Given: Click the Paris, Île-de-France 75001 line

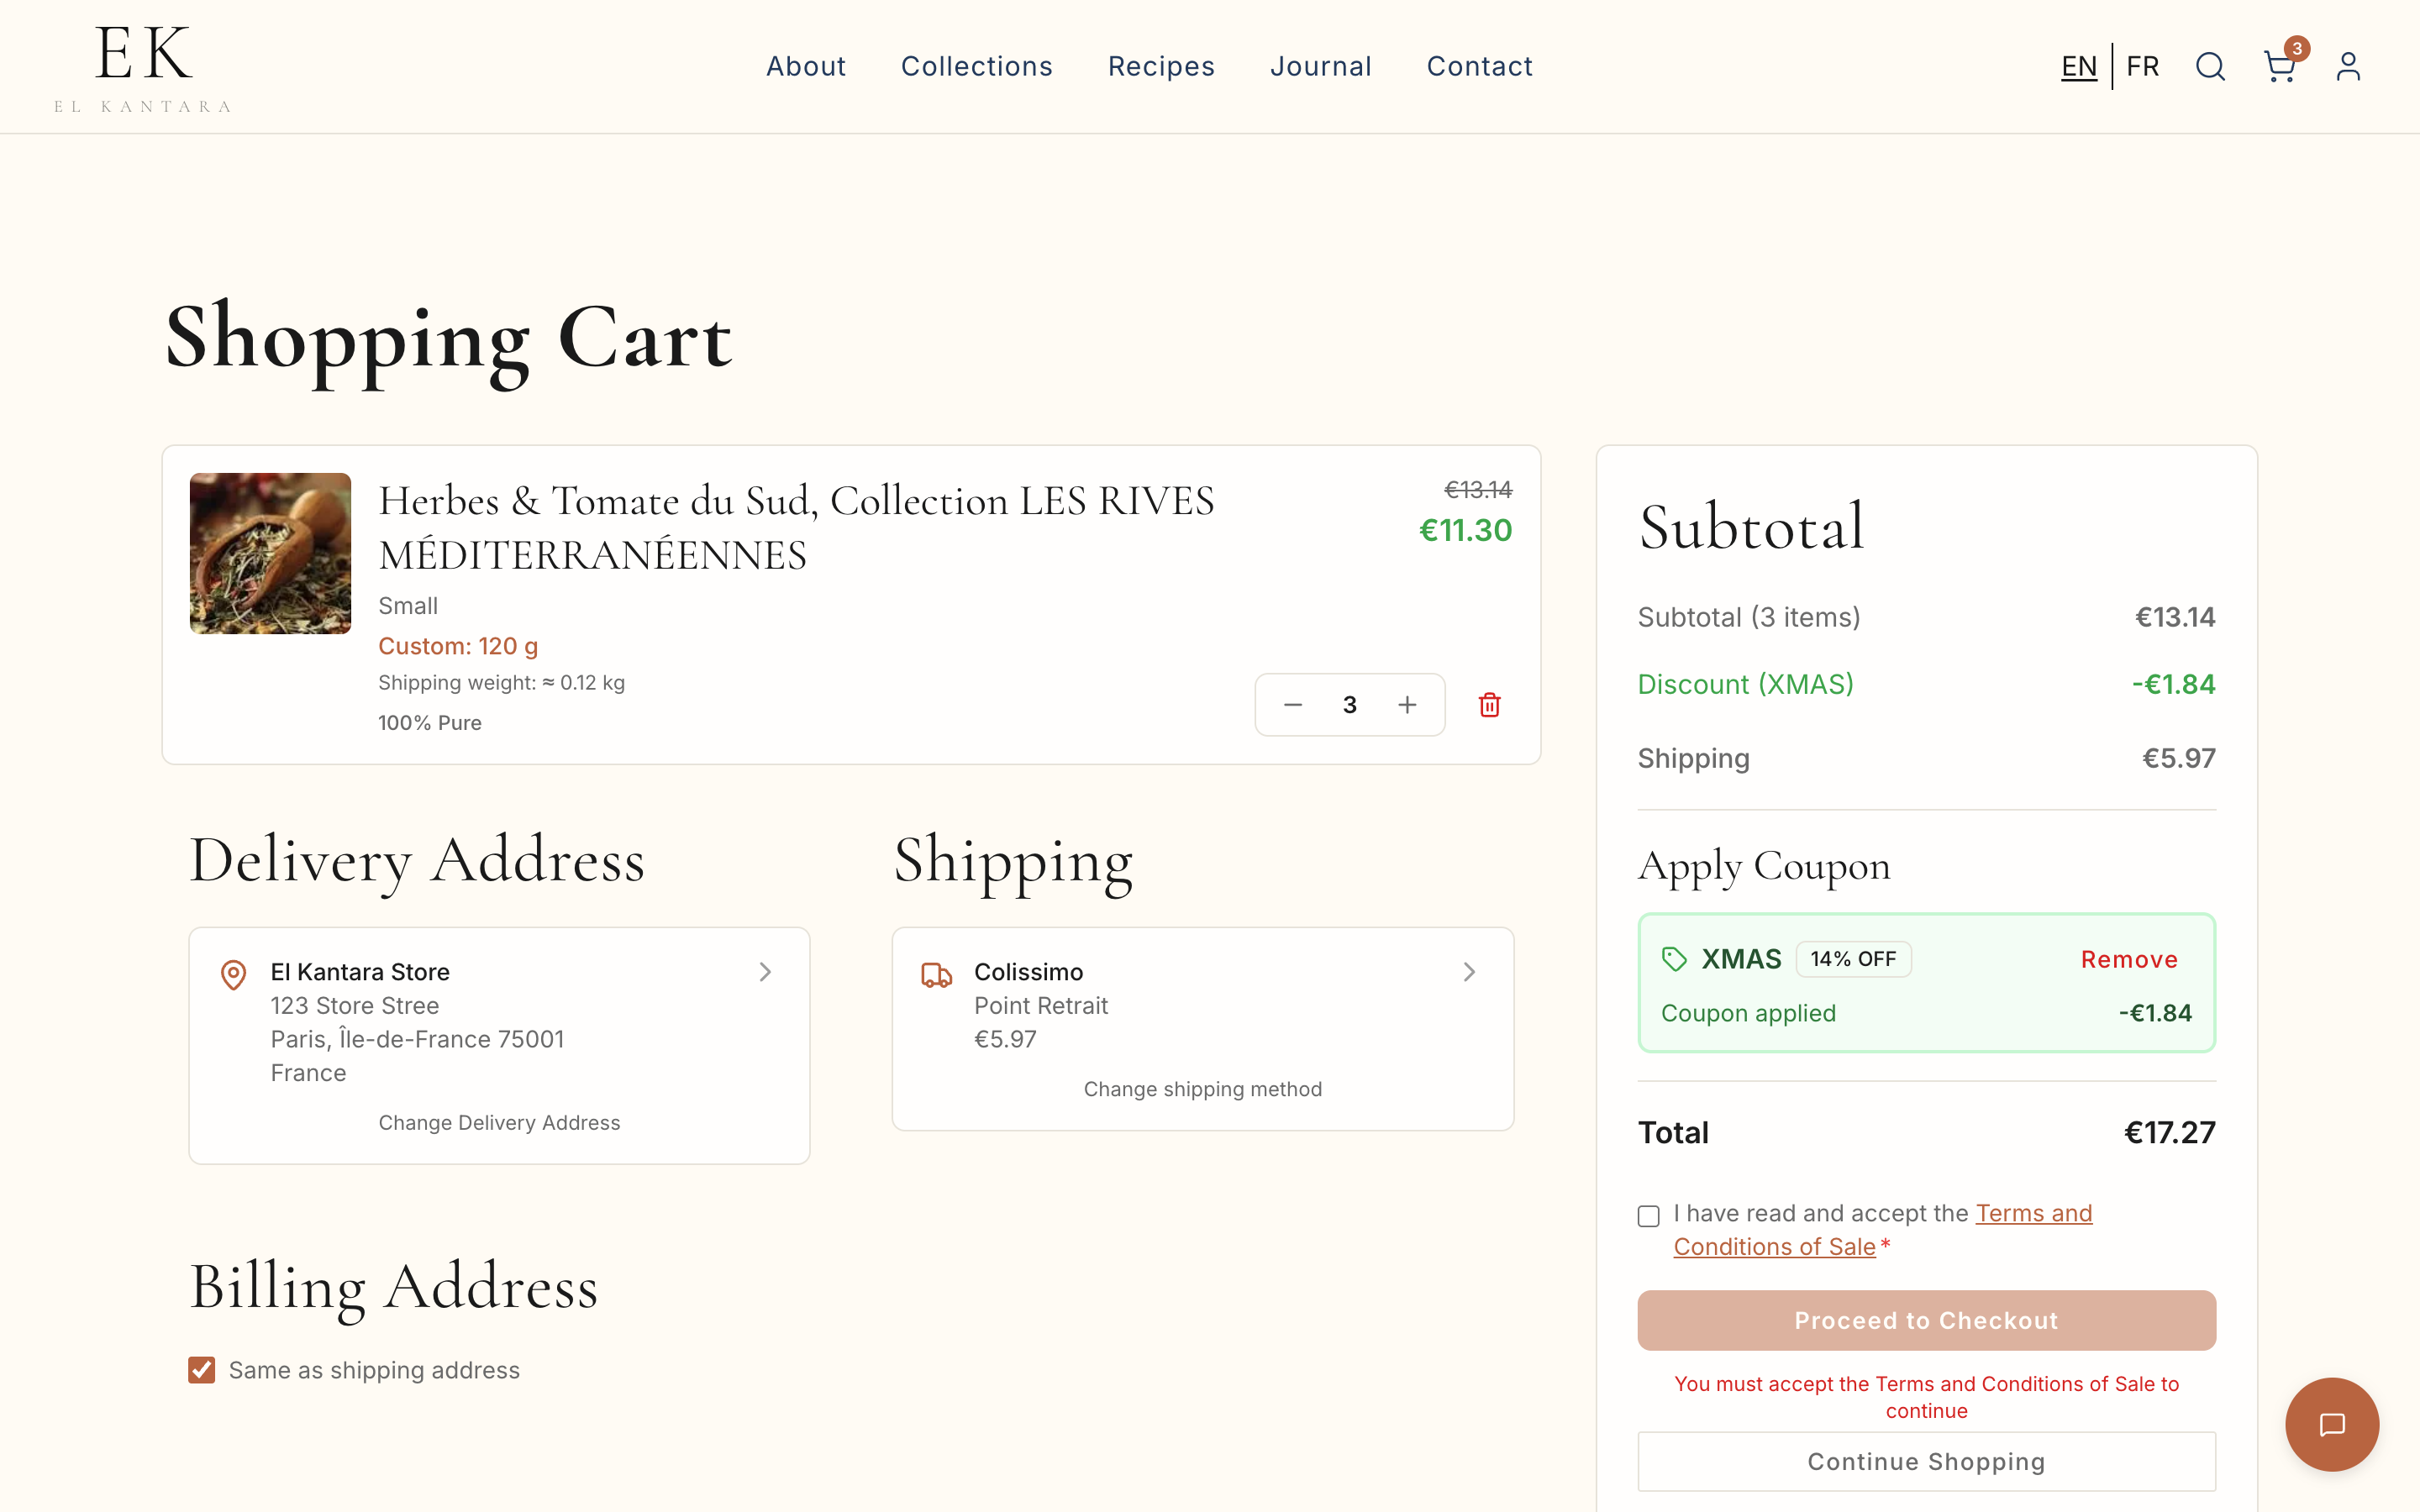Looking at the screenshot, I should [417, 1039].
